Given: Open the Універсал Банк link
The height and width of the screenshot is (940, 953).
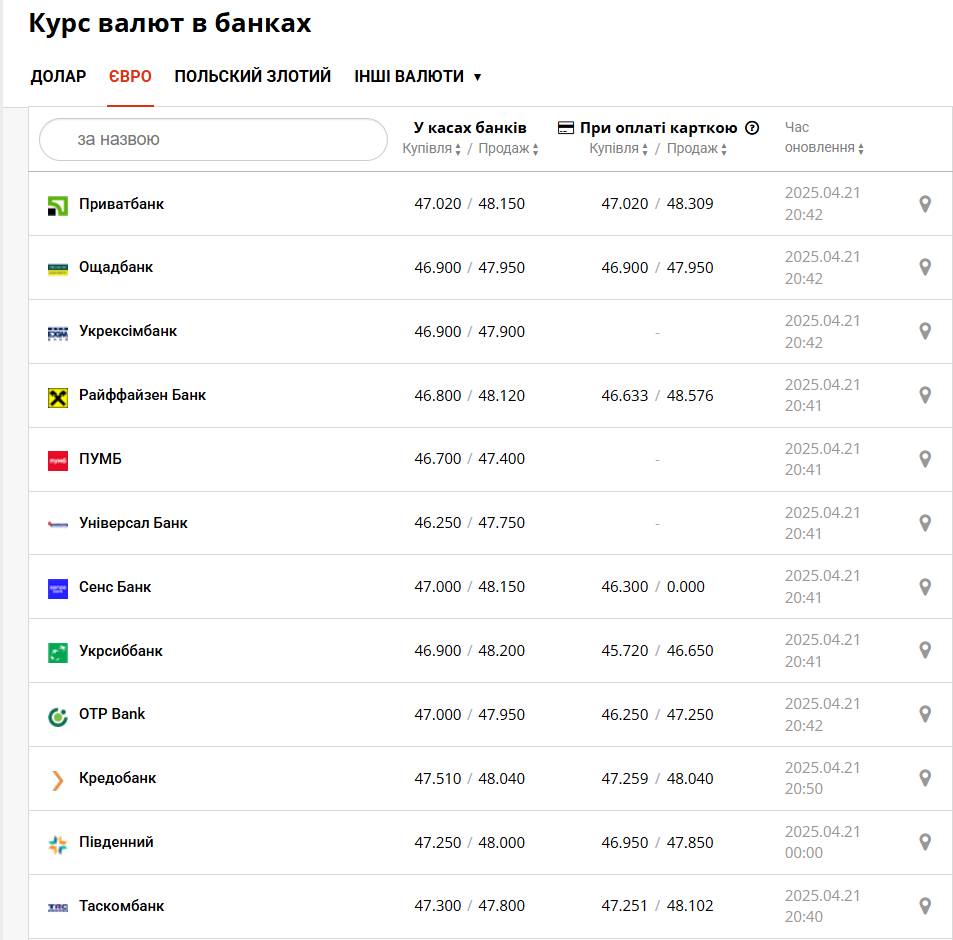Looking at the screenshot, I should (133, 523).
